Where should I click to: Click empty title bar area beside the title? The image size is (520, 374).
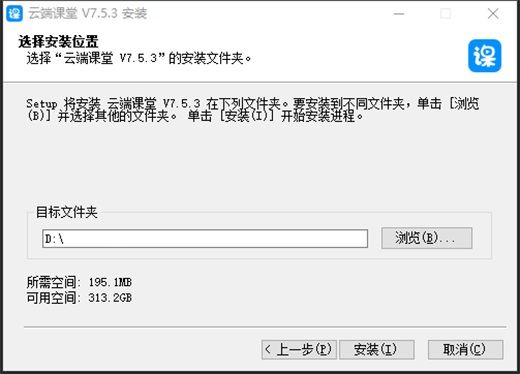click(267, 14)
